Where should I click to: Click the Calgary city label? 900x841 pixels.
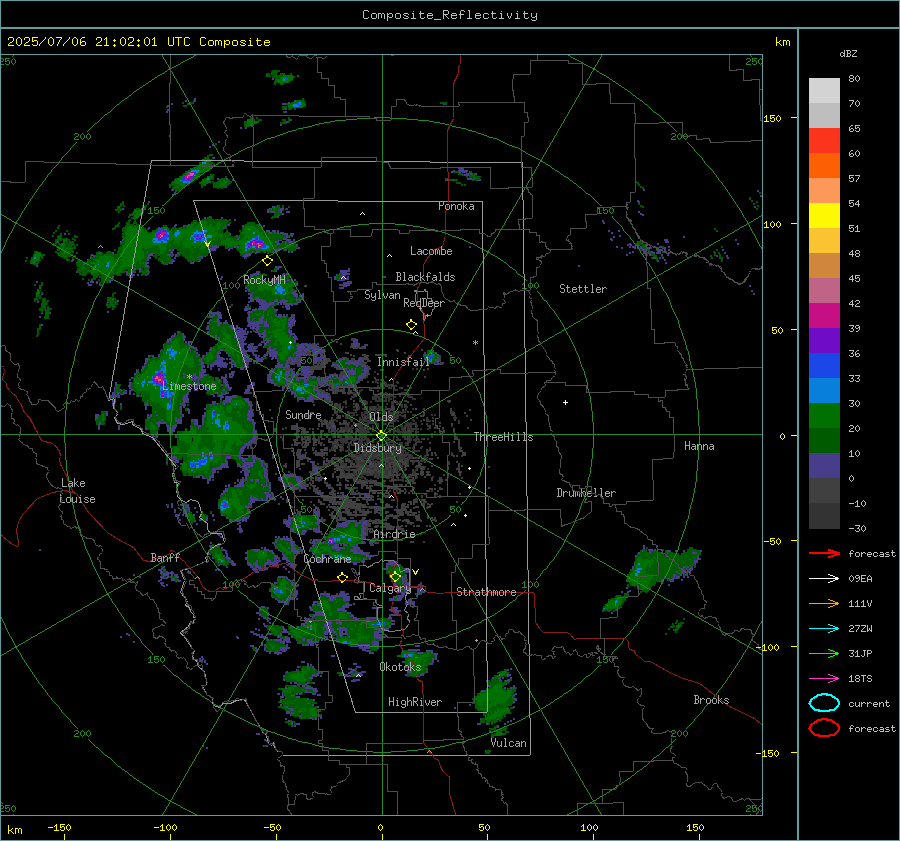[x=390, y=588]
